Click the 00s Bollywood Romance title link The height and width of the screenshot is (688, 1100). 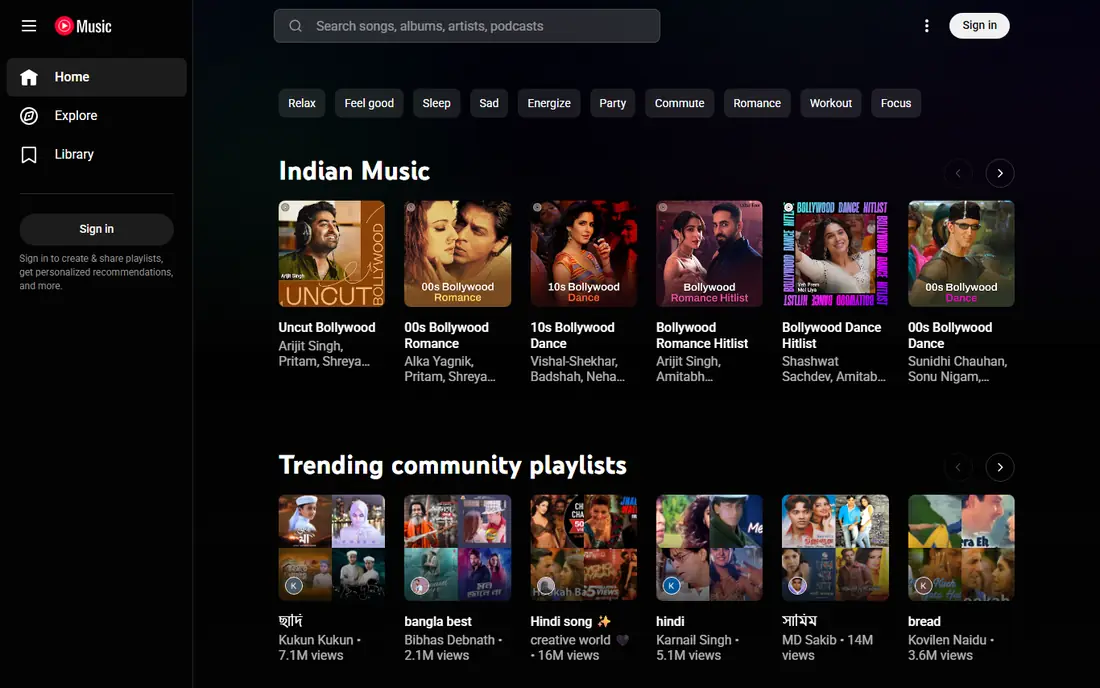click(446, 335)
